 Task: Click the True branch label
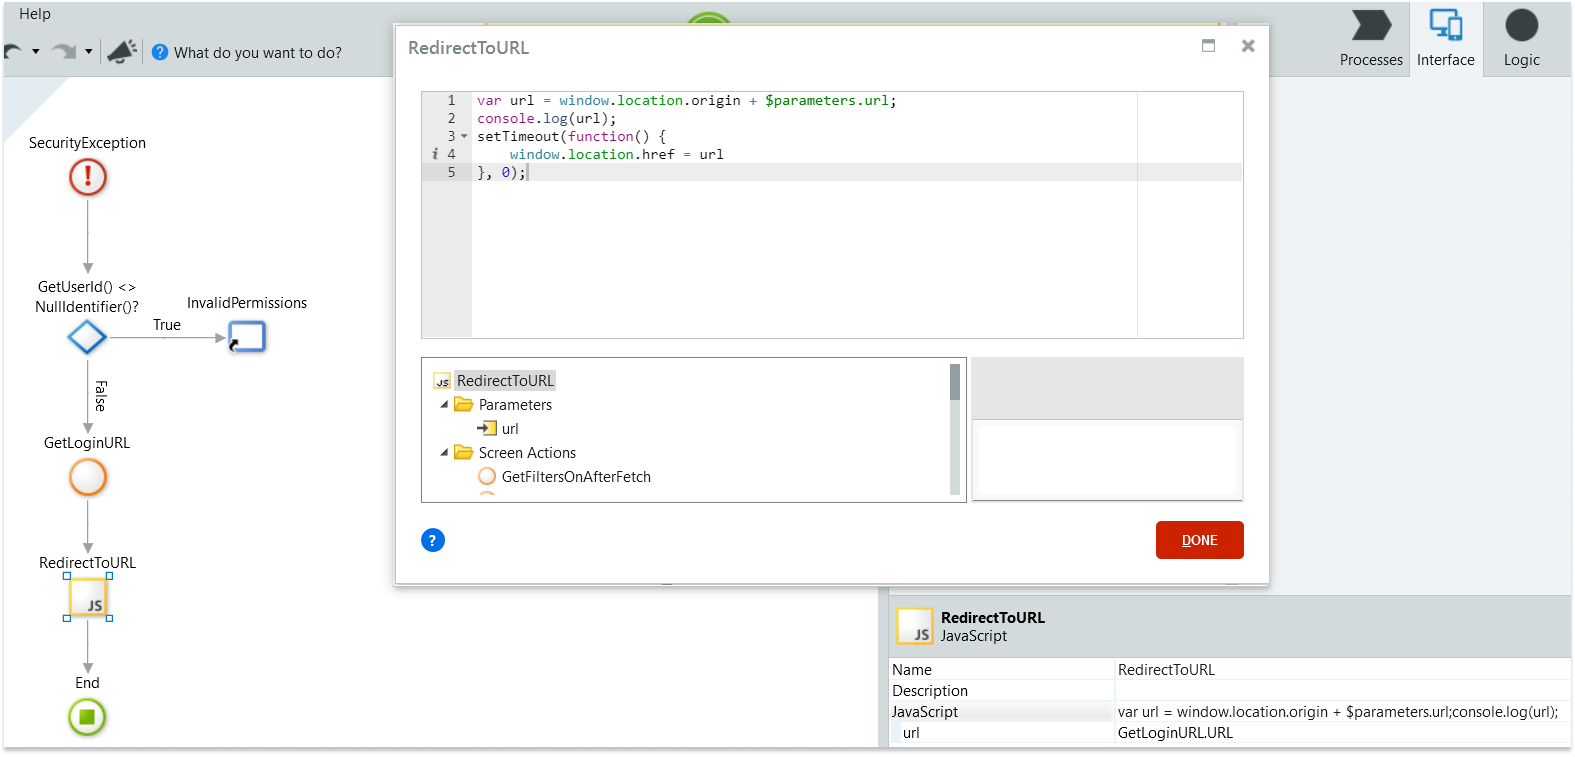(167, 325)
